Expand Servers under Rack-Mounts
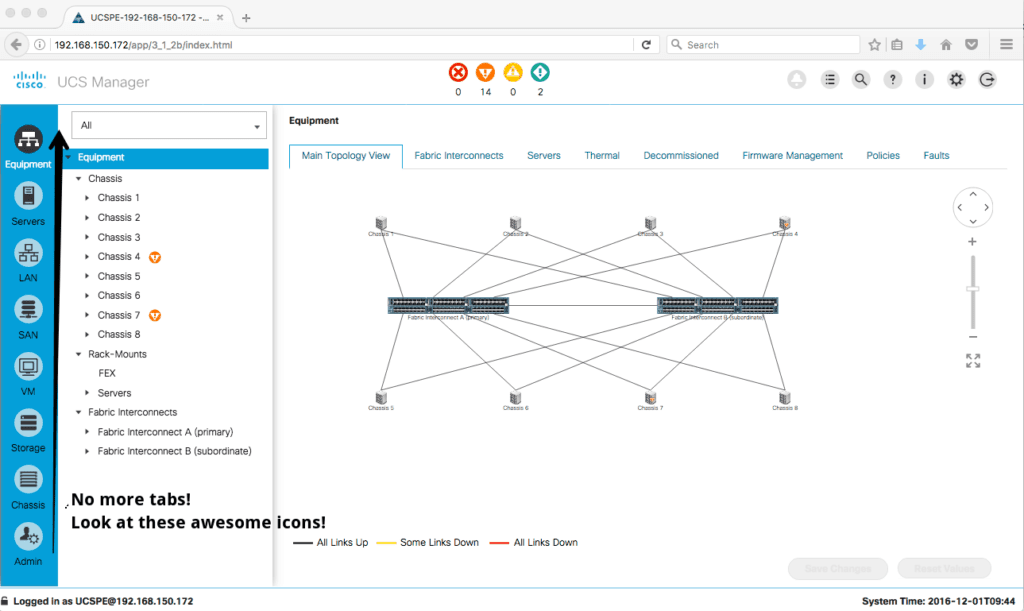The image size is (1024, 611). [x=87, y=393]
